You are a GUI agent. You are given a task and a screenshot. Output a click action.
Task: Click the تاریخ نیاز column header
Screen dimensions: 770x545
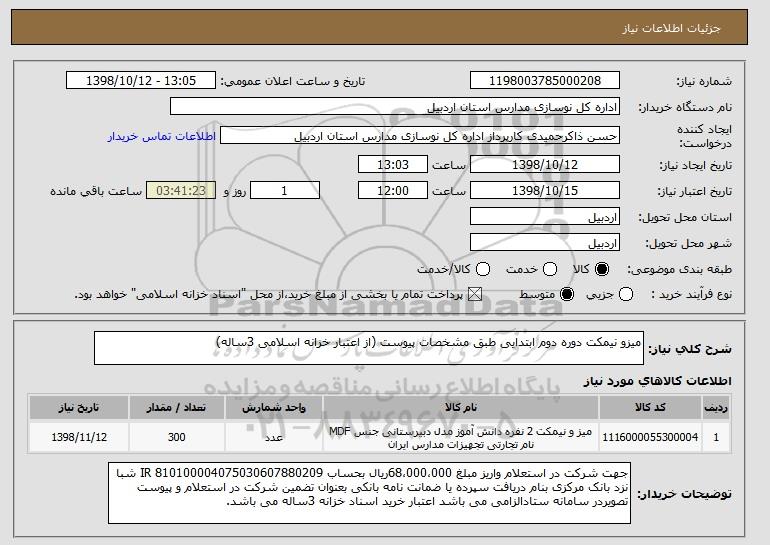[79, 408]
